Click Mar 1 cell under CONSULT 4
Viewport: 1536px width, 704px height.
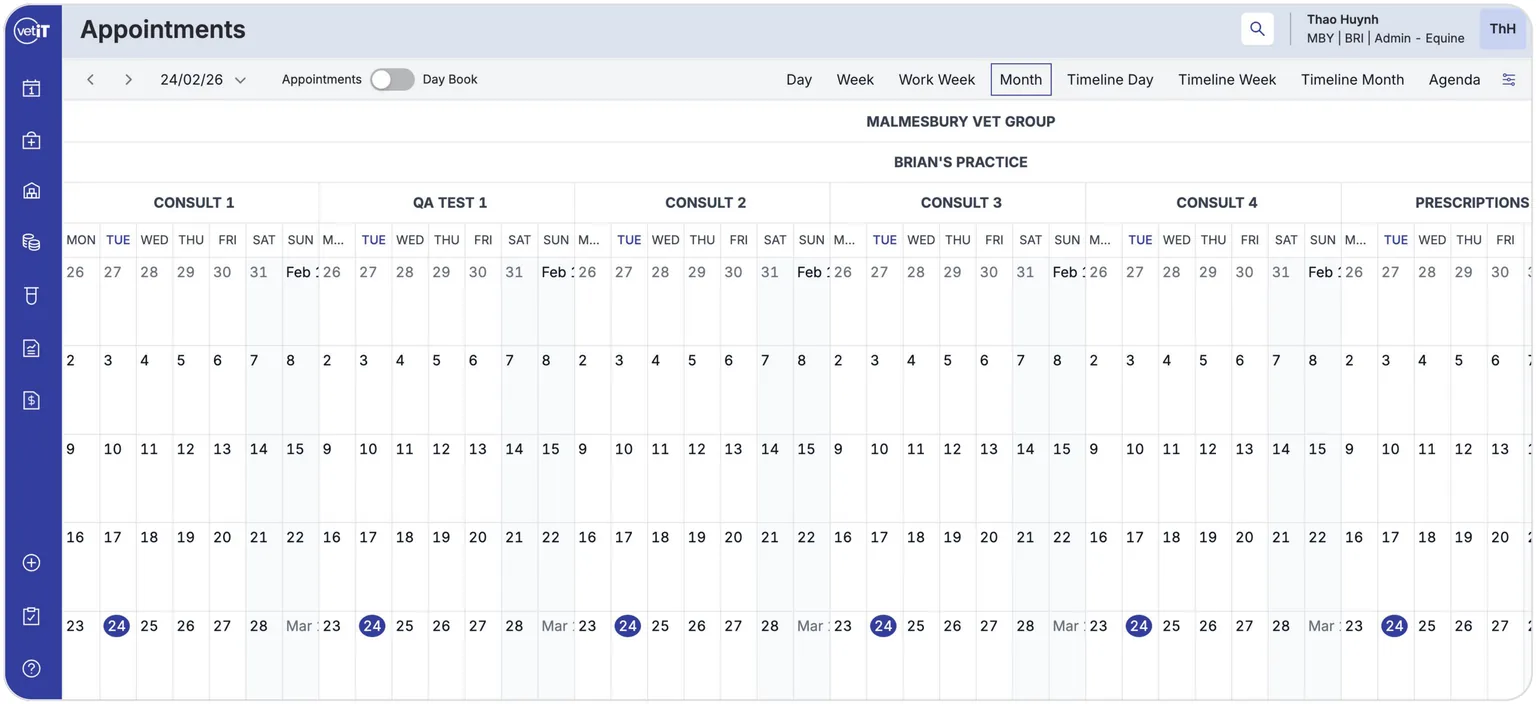[x=1323, y=655]
